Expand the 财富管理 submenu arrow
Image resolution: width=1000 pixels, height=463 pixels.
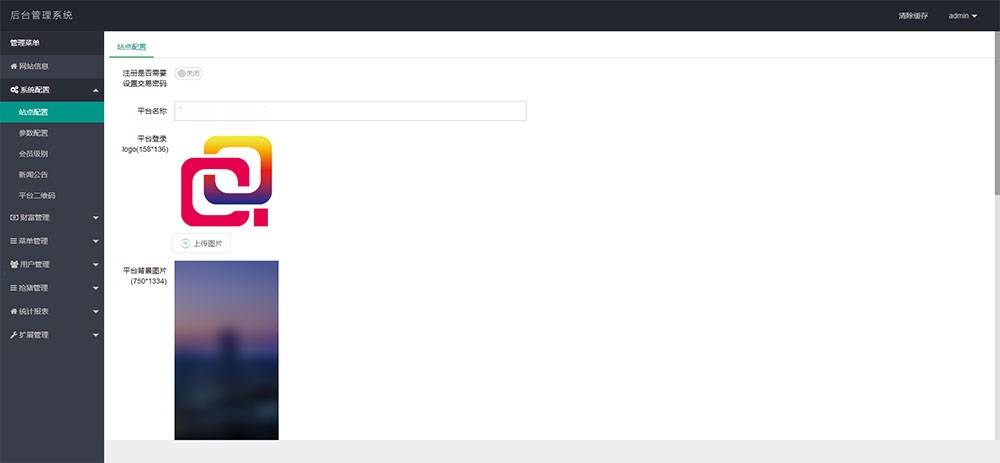pyautogui.click(x=96, y=218)
